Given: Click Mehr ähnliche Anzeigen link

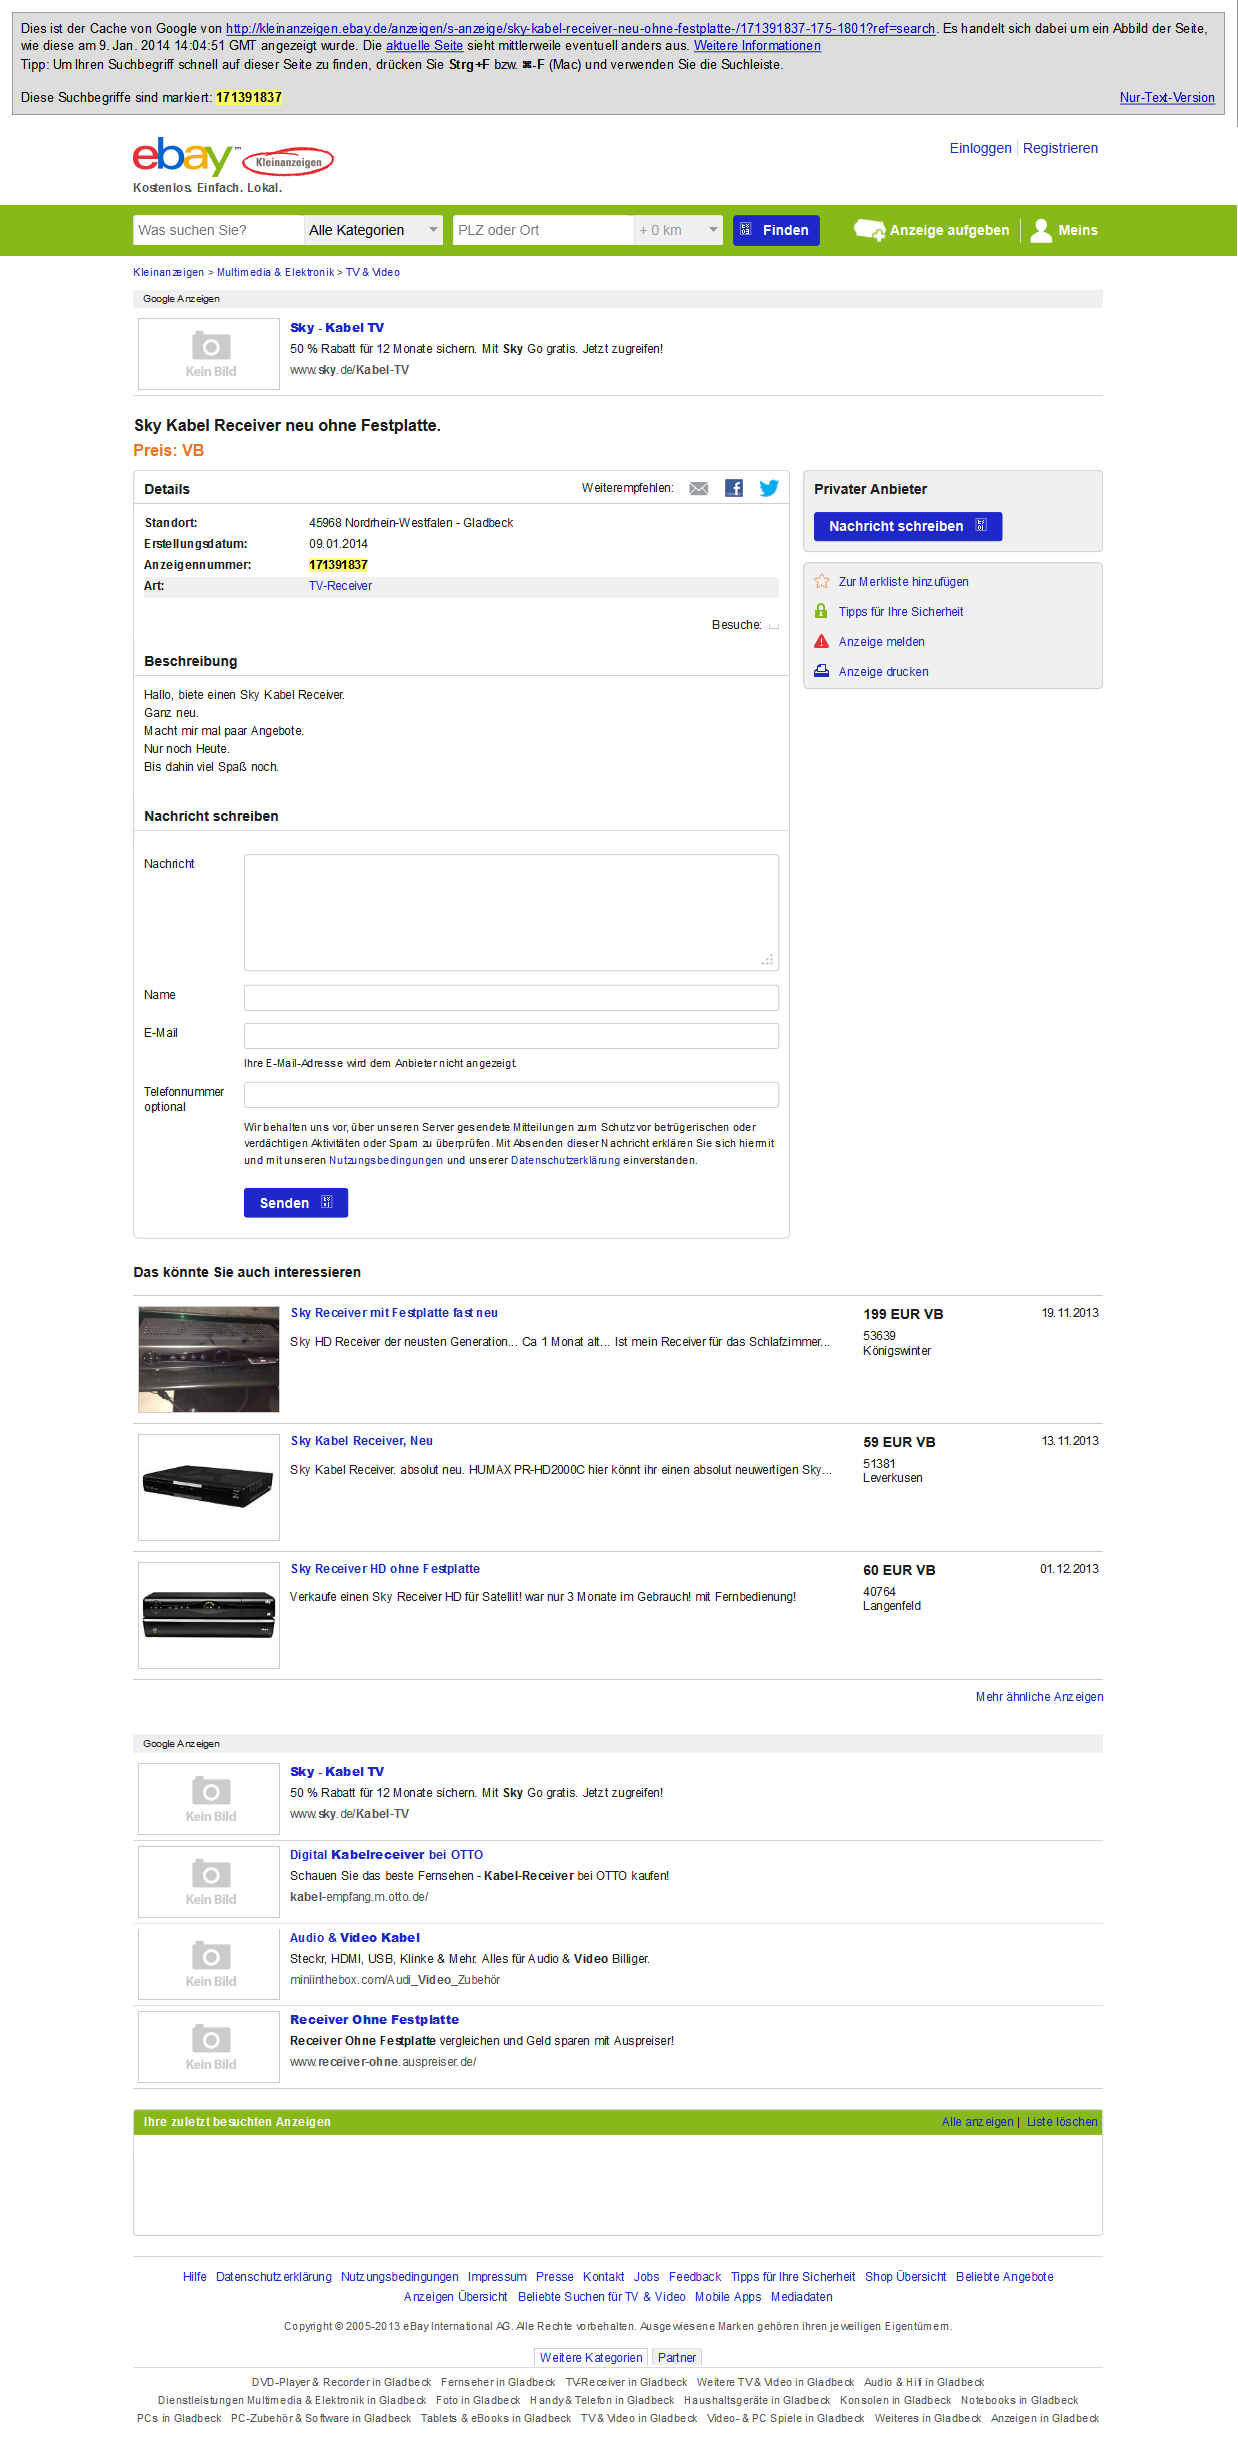Looking at the screenshot, I should [x=1040, y=1697].
